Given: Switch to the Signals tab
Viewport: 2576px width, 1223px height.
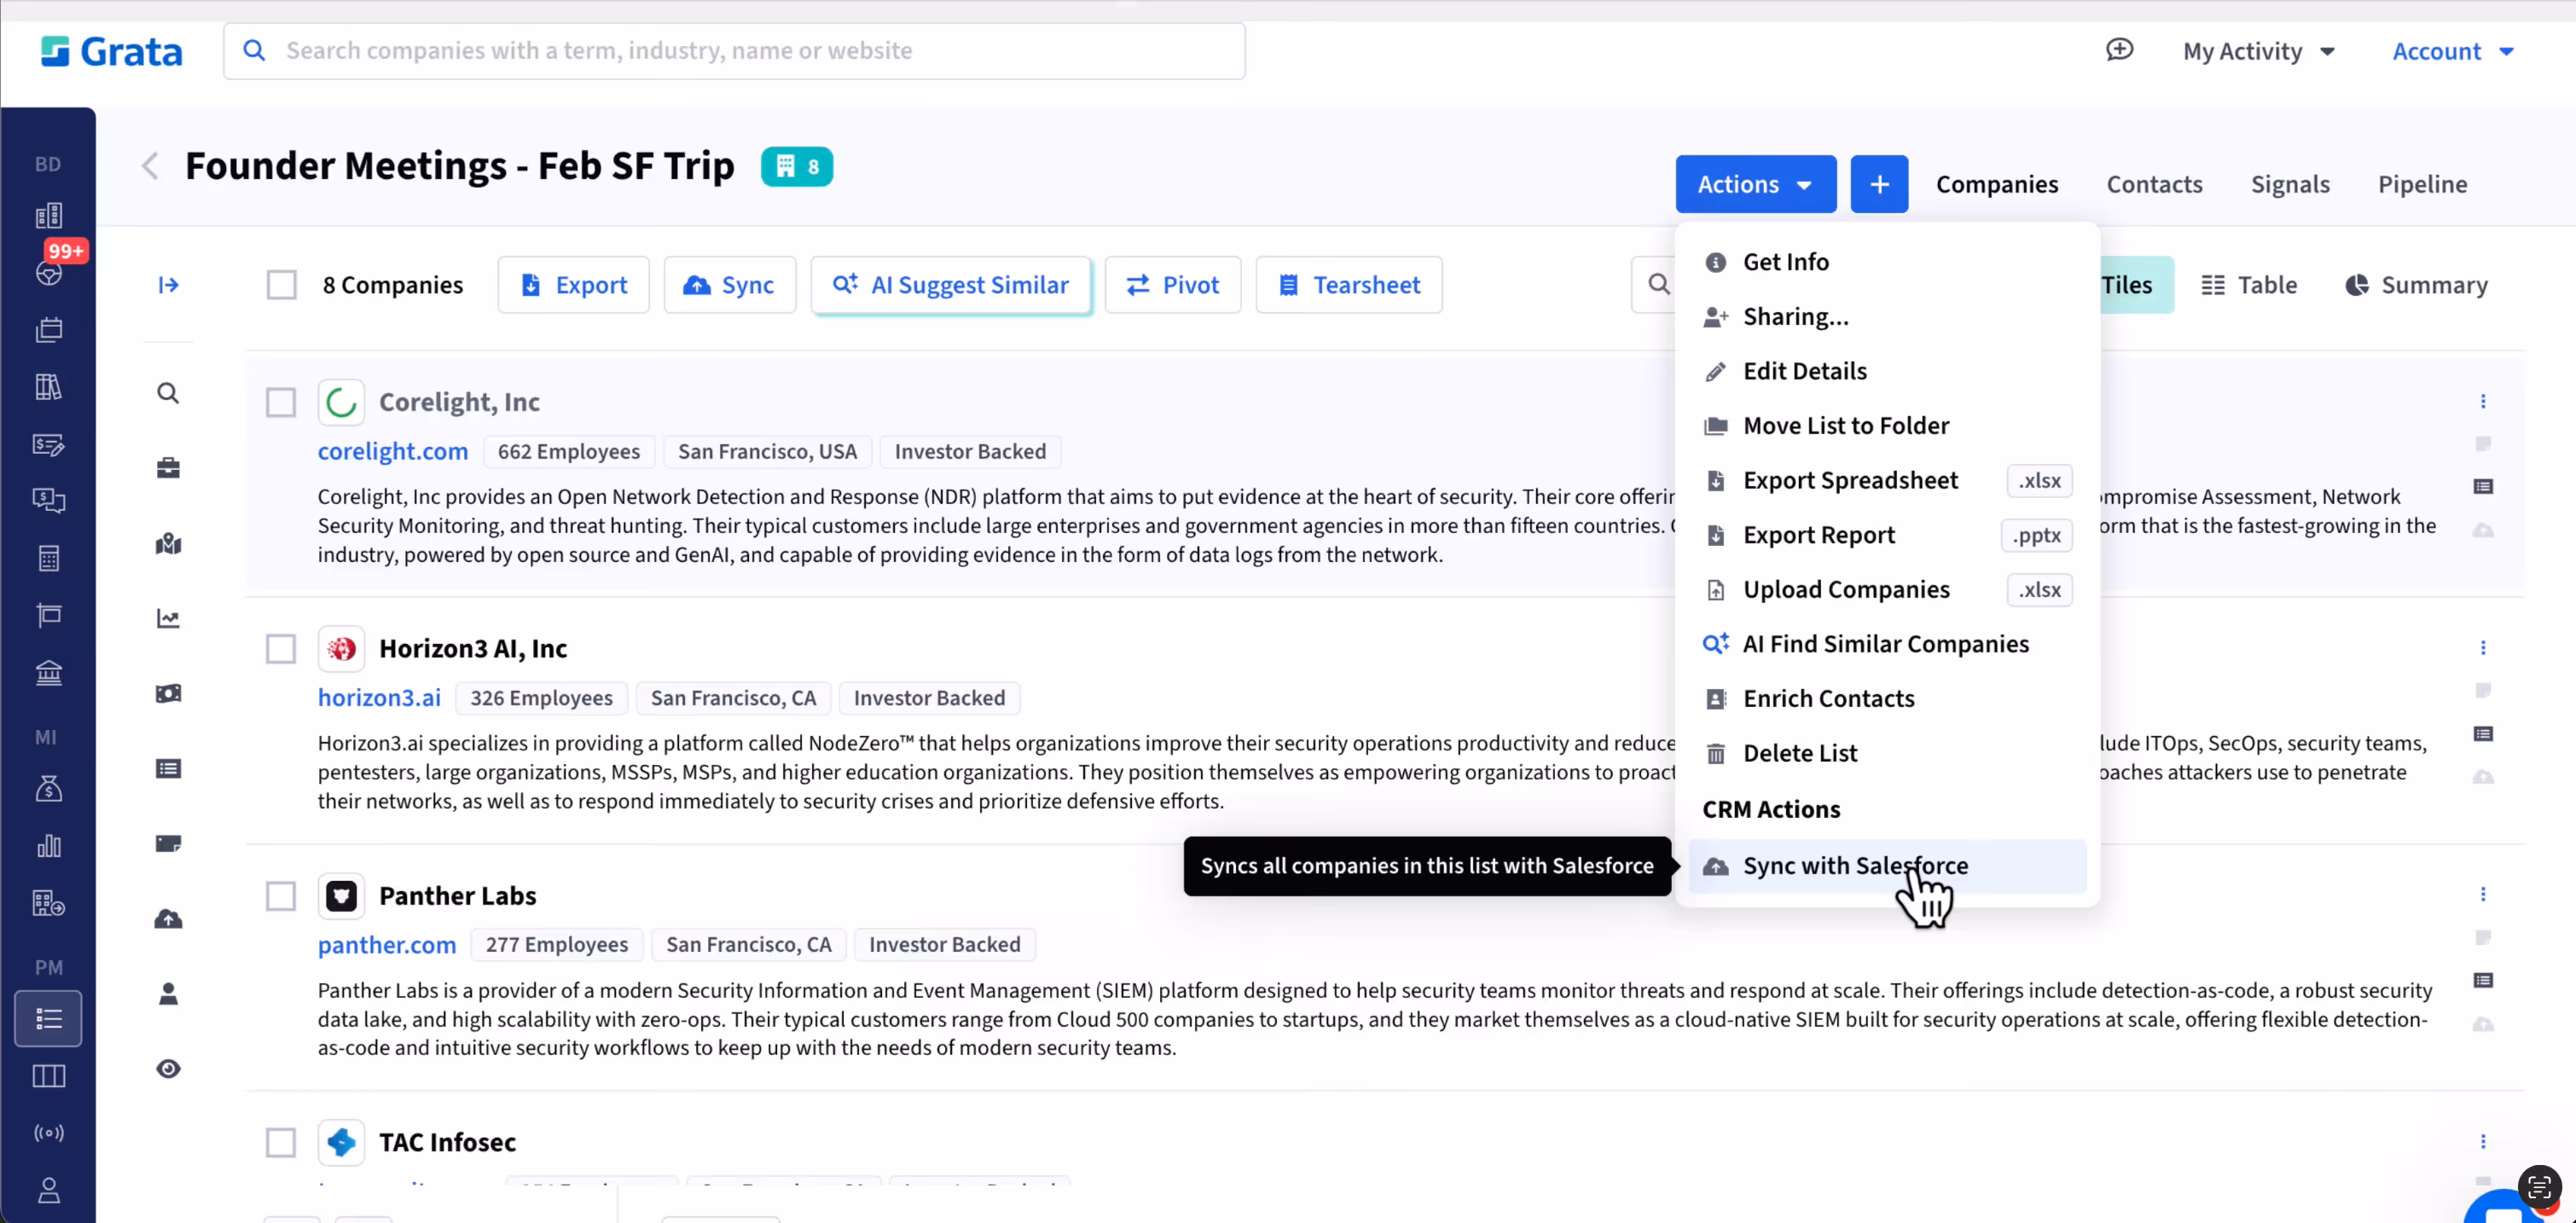Looking at the screenshot, I should 2290,184.
